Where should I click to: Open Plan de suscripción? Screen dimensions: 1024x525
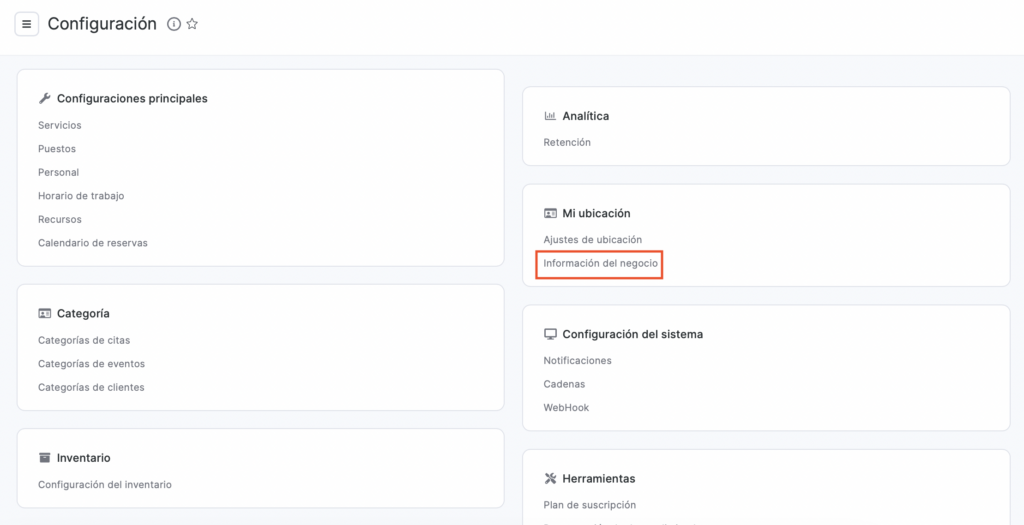tap(590, 505)
